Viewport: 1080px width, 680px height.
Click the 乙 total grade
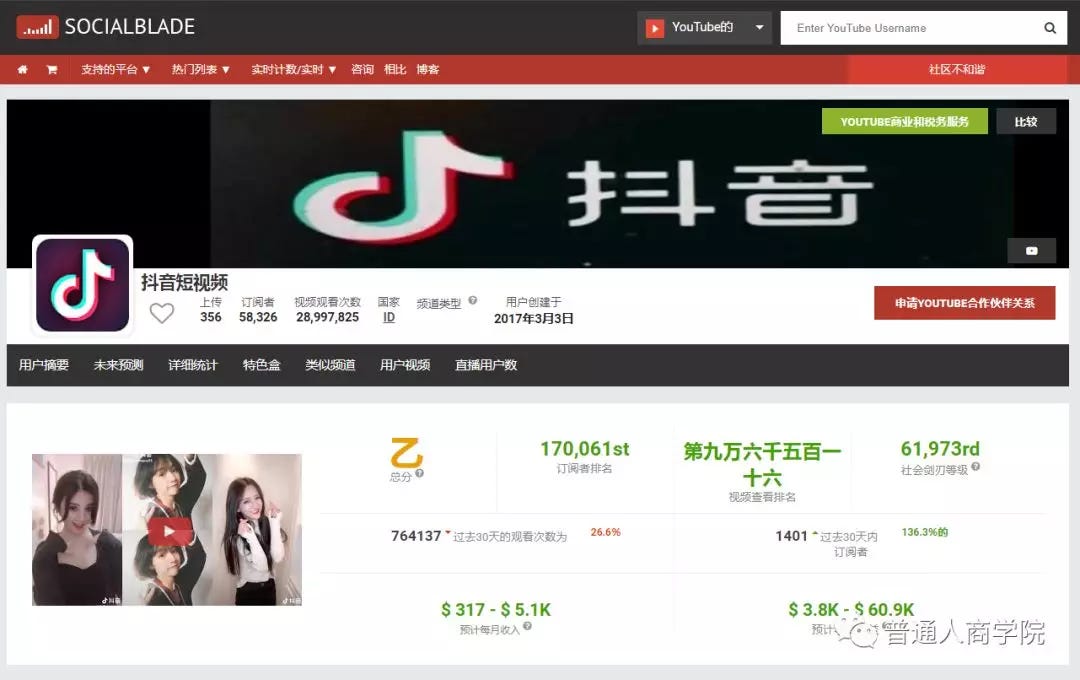coord(407,453)
